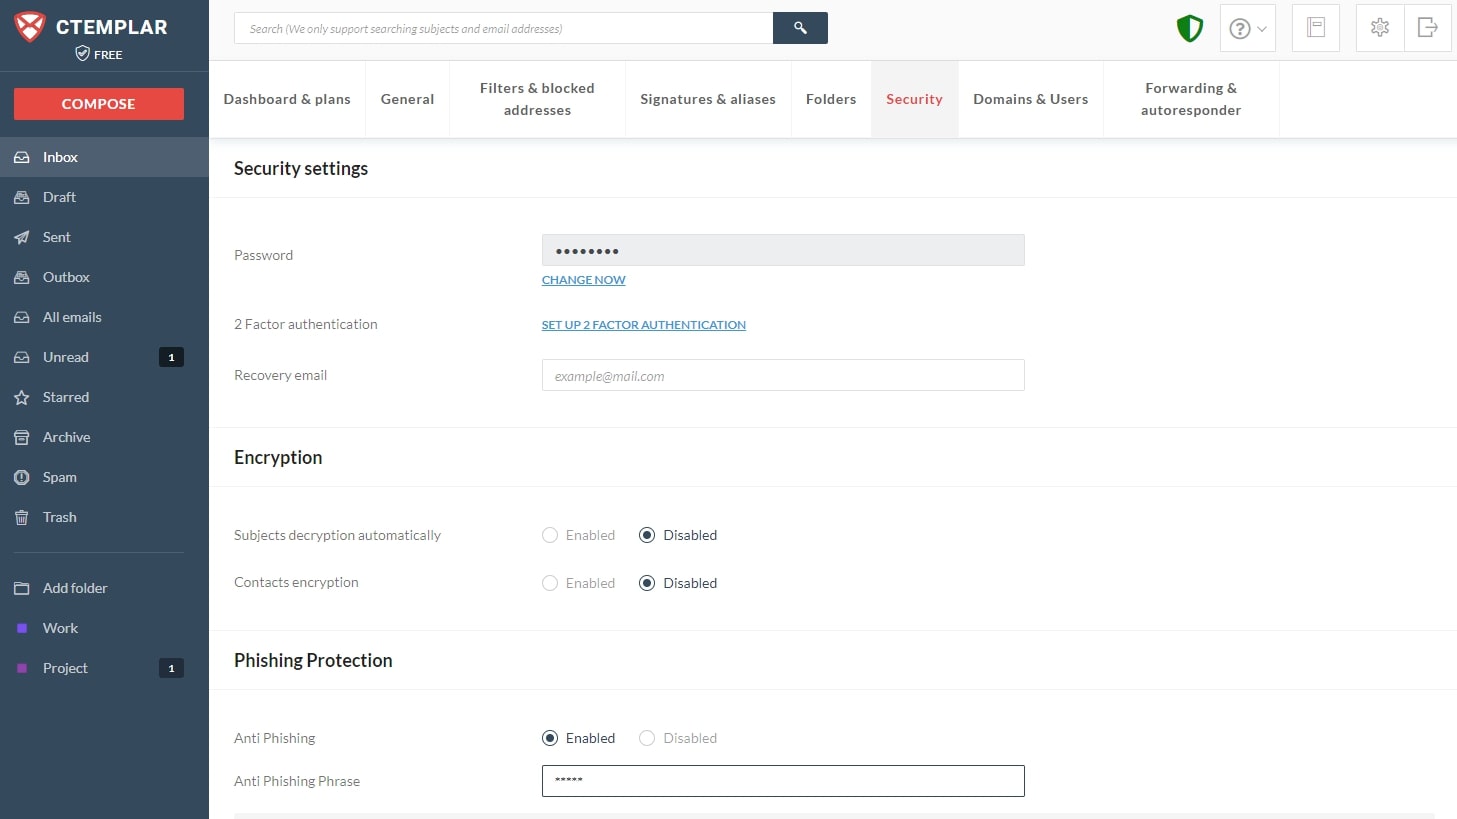
Task: Click the Starred star icon
Action: pos(22,397)
